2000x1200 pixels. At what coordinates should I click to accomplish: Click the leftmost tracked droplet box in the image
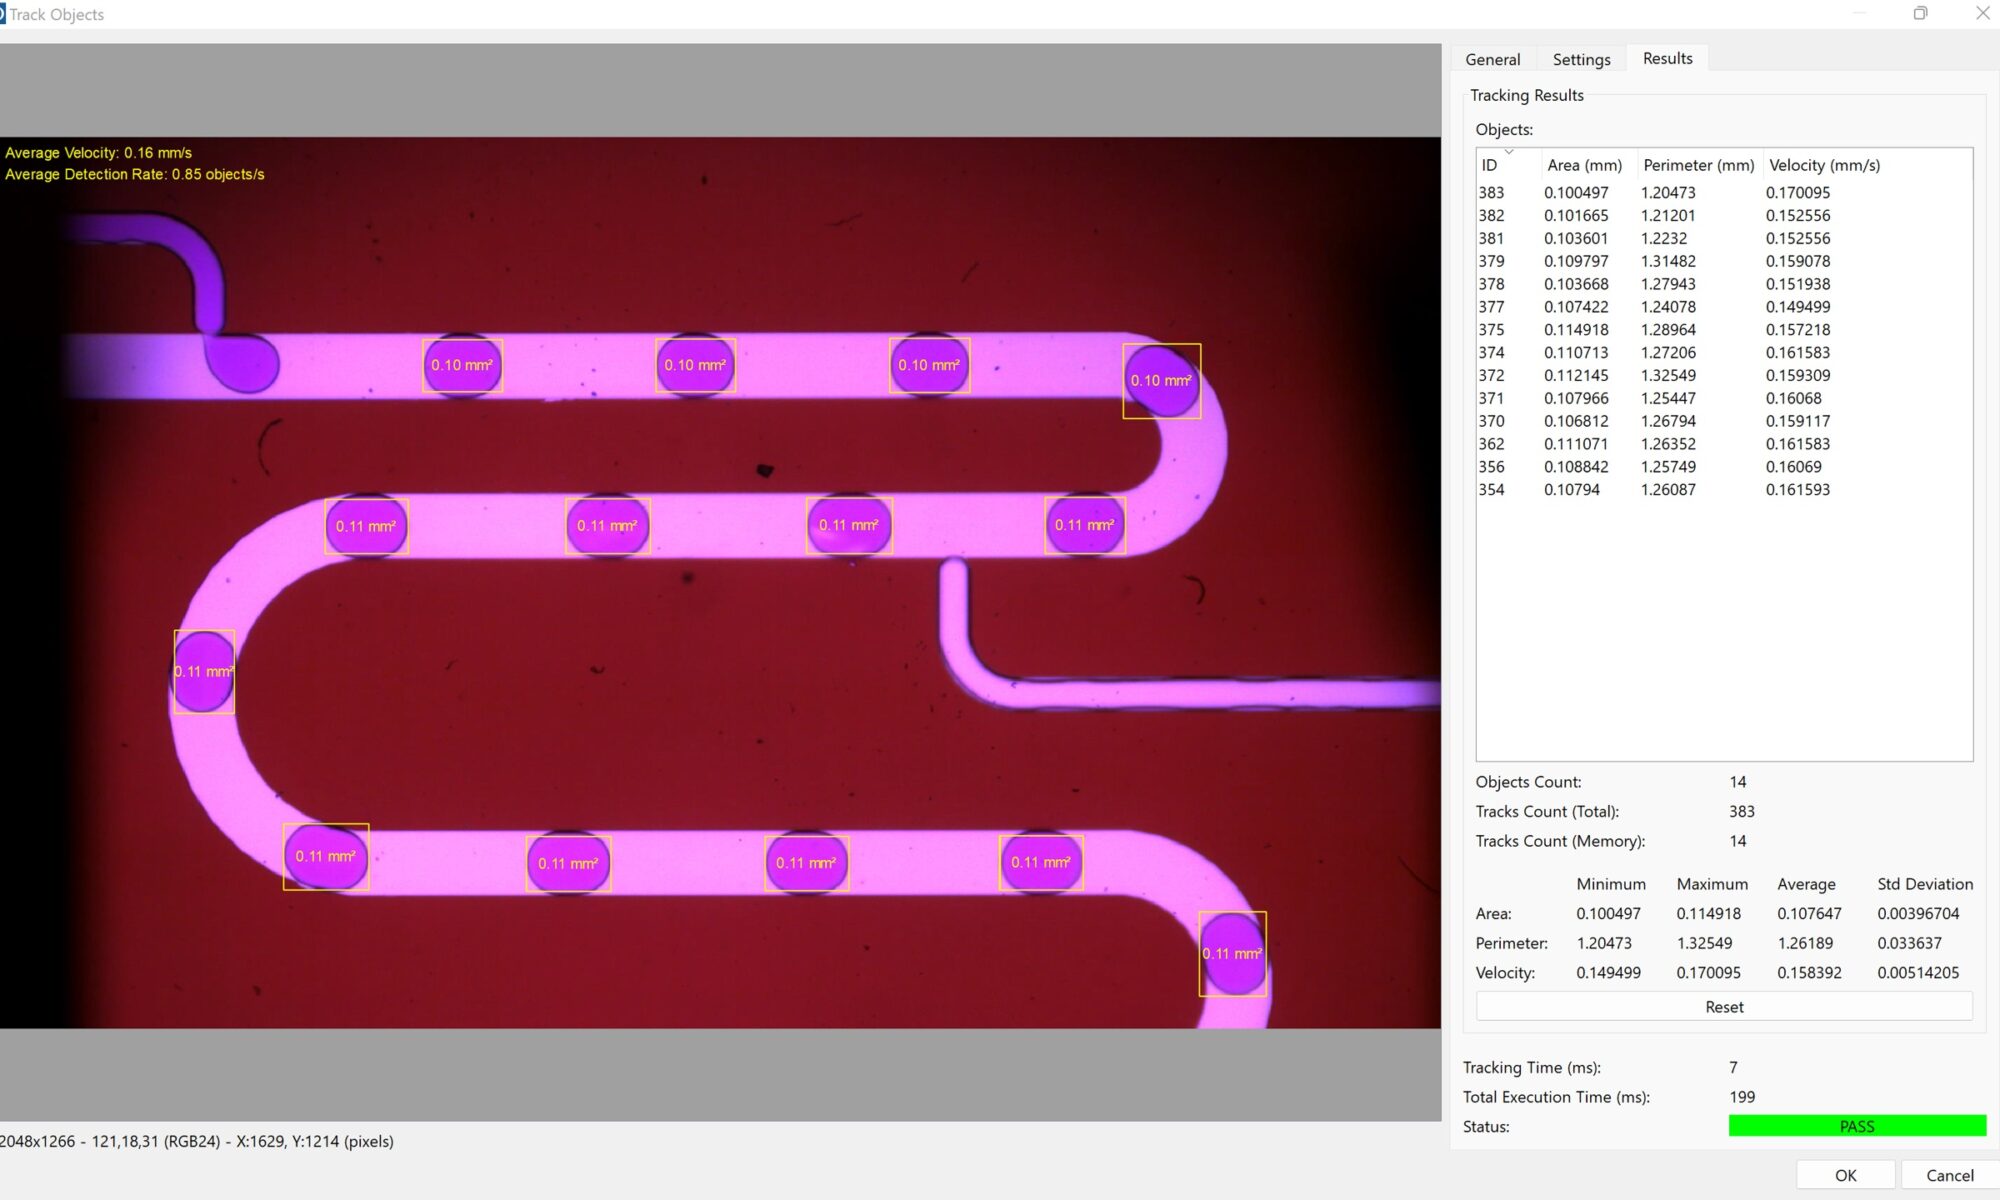(x=204, y=671)
